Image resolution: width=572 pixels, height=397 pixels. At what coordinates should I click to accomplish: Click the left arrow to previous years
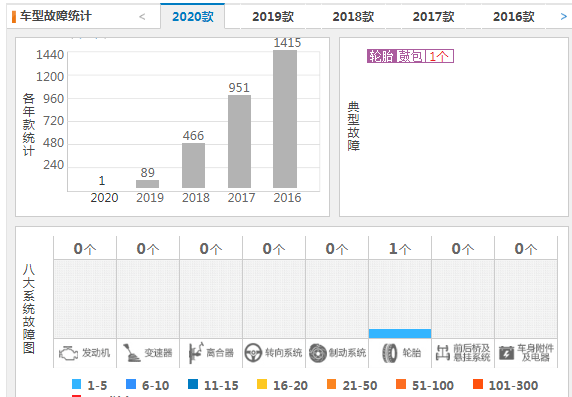[x=142, y=16]
